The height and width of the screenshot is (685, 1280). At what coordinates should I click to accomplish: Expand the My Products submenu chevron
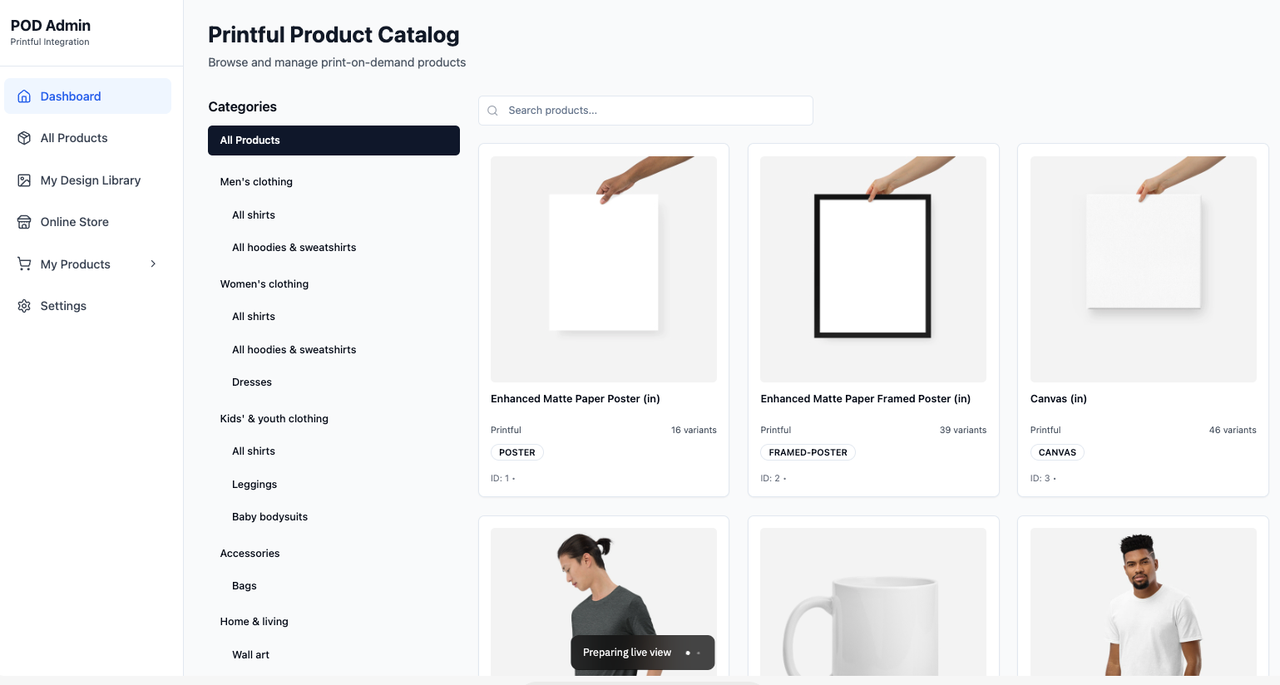153,264
